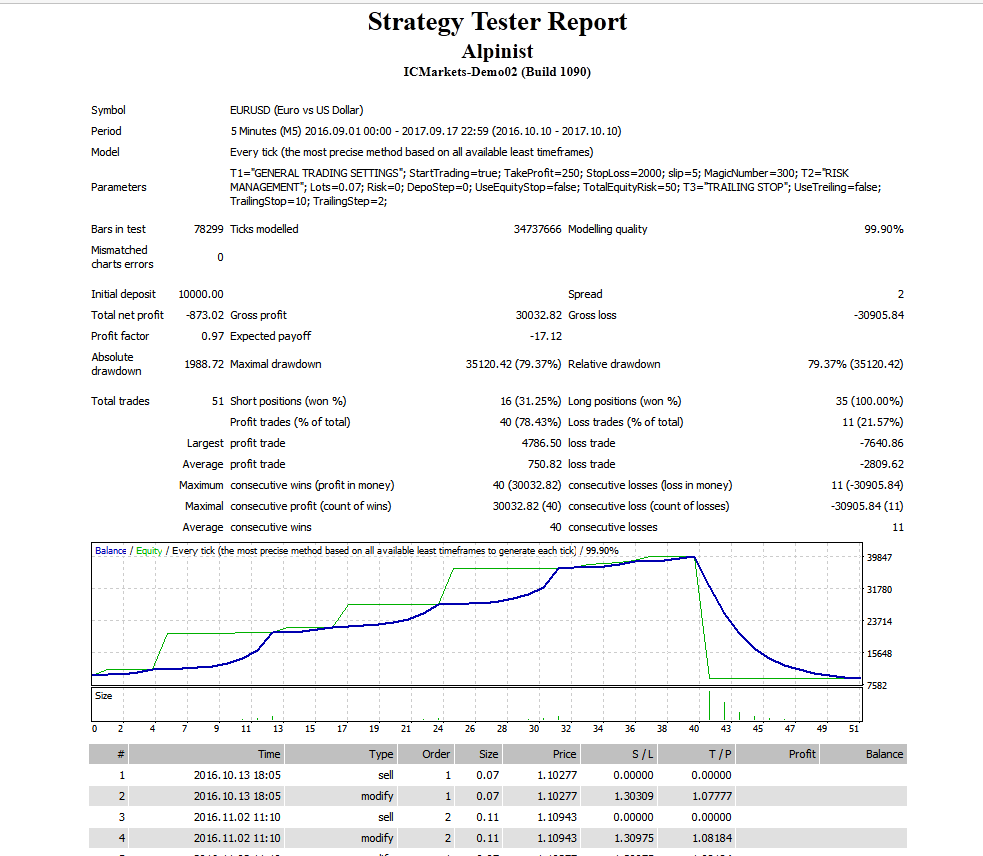Click row 3 time 2016.11.02 11:10
Image resolution: width=983 pixels, height=856 pixels.
[237, 817]
